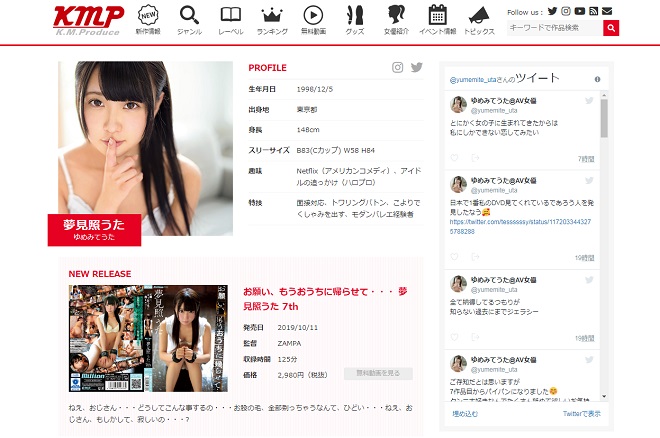Focus the キーワードで作品検索 search field
Image resolution: width=660 pixels, height=438 pixels.
click(555, 28)
